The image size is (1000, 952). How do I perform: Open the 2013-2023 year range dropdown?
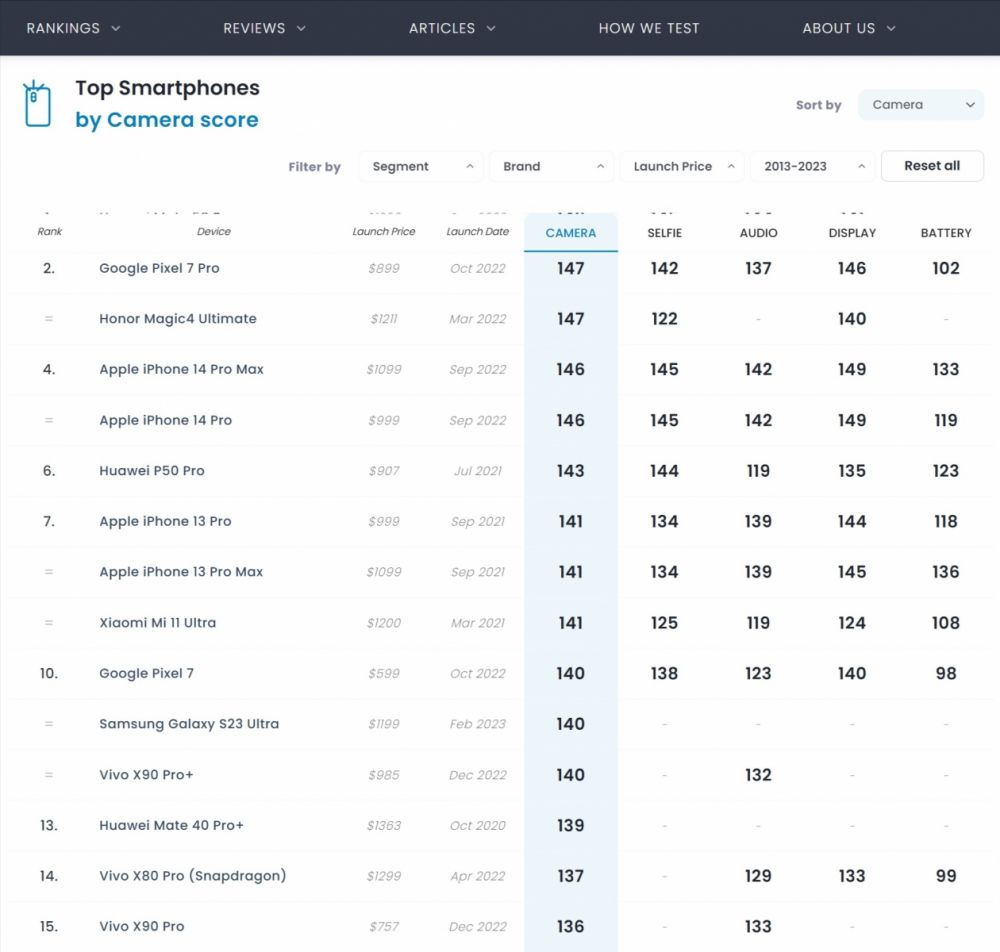[812, 166]
